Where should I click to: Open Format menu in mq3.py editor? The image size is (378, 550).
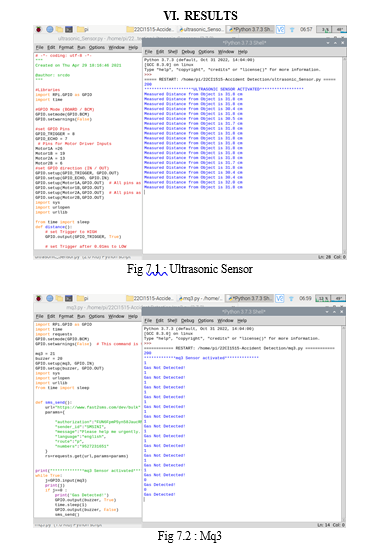click(66, 316)
